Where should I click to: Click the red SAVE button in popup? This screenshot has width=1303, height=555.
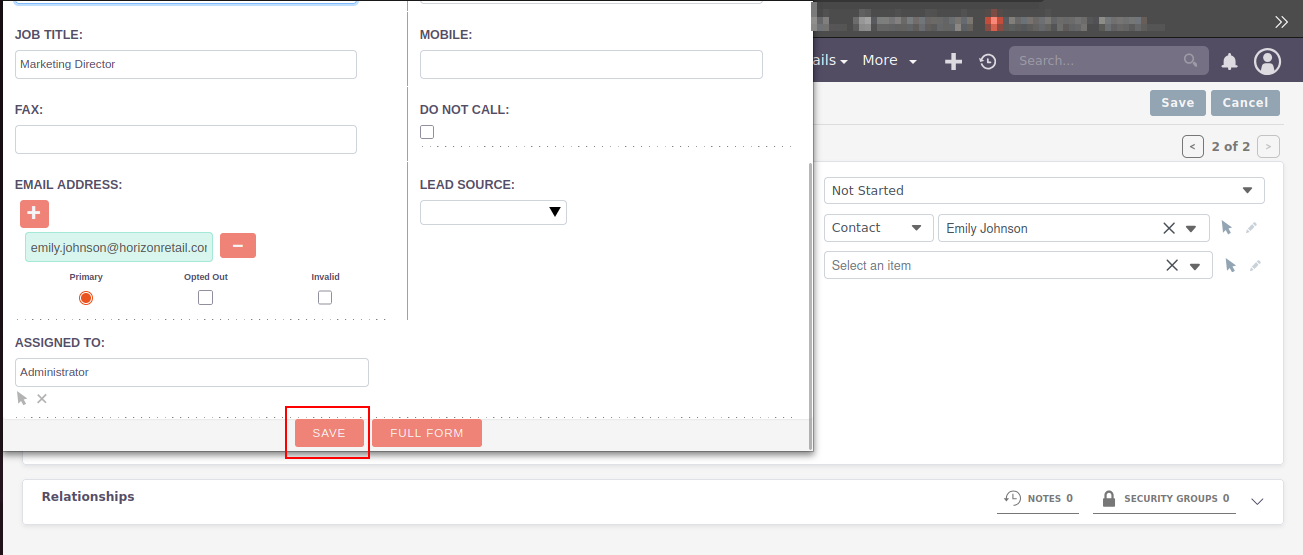pos(329,433)
